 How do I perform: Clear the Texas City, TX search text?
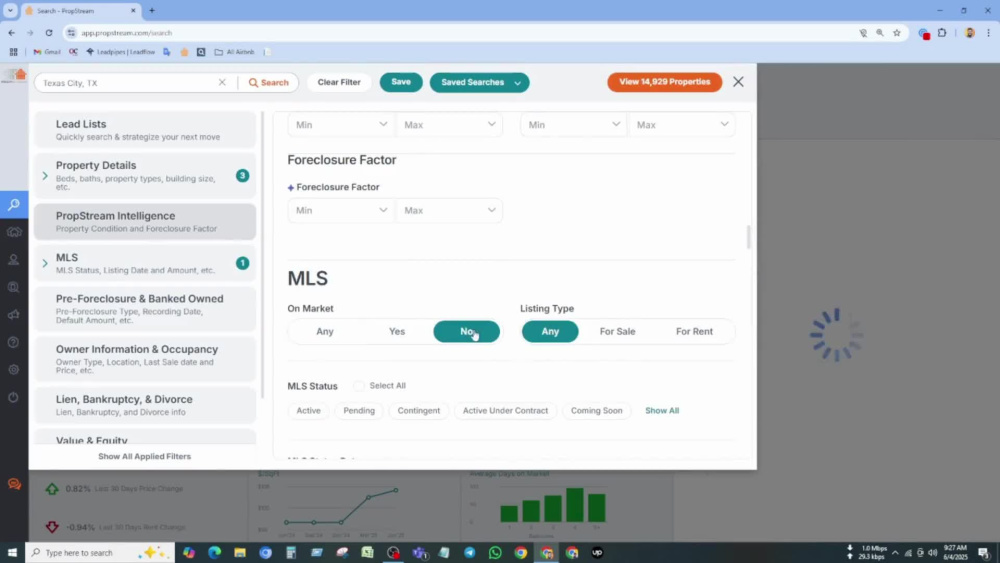tap(222, 82)
